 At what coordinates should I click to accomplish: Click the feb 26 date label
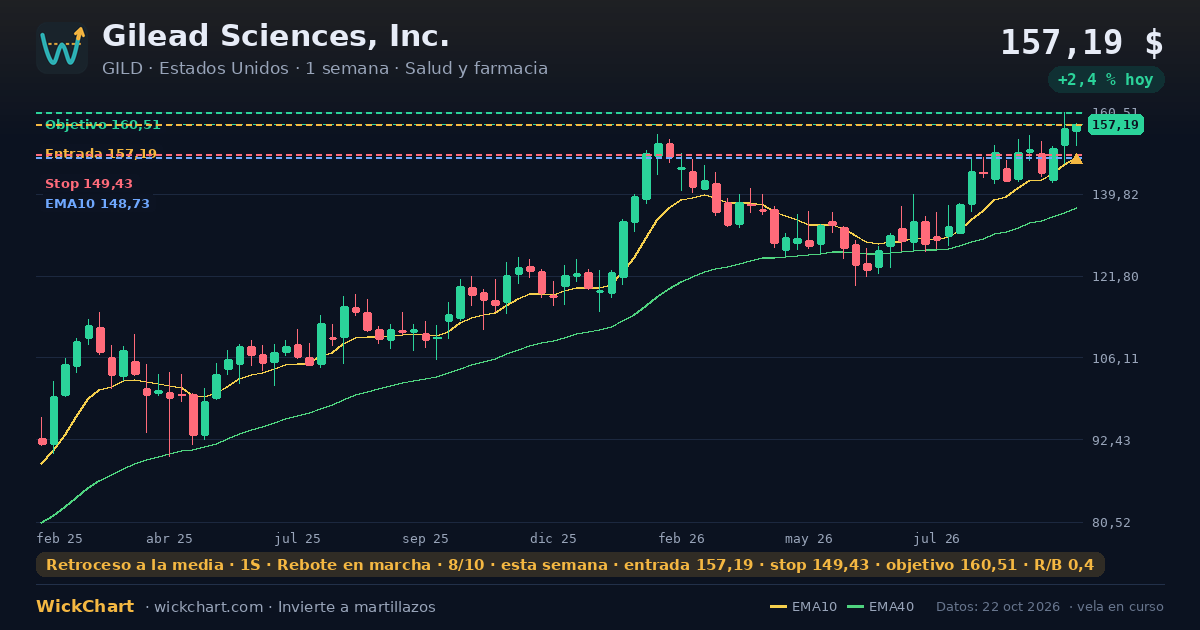682,538
